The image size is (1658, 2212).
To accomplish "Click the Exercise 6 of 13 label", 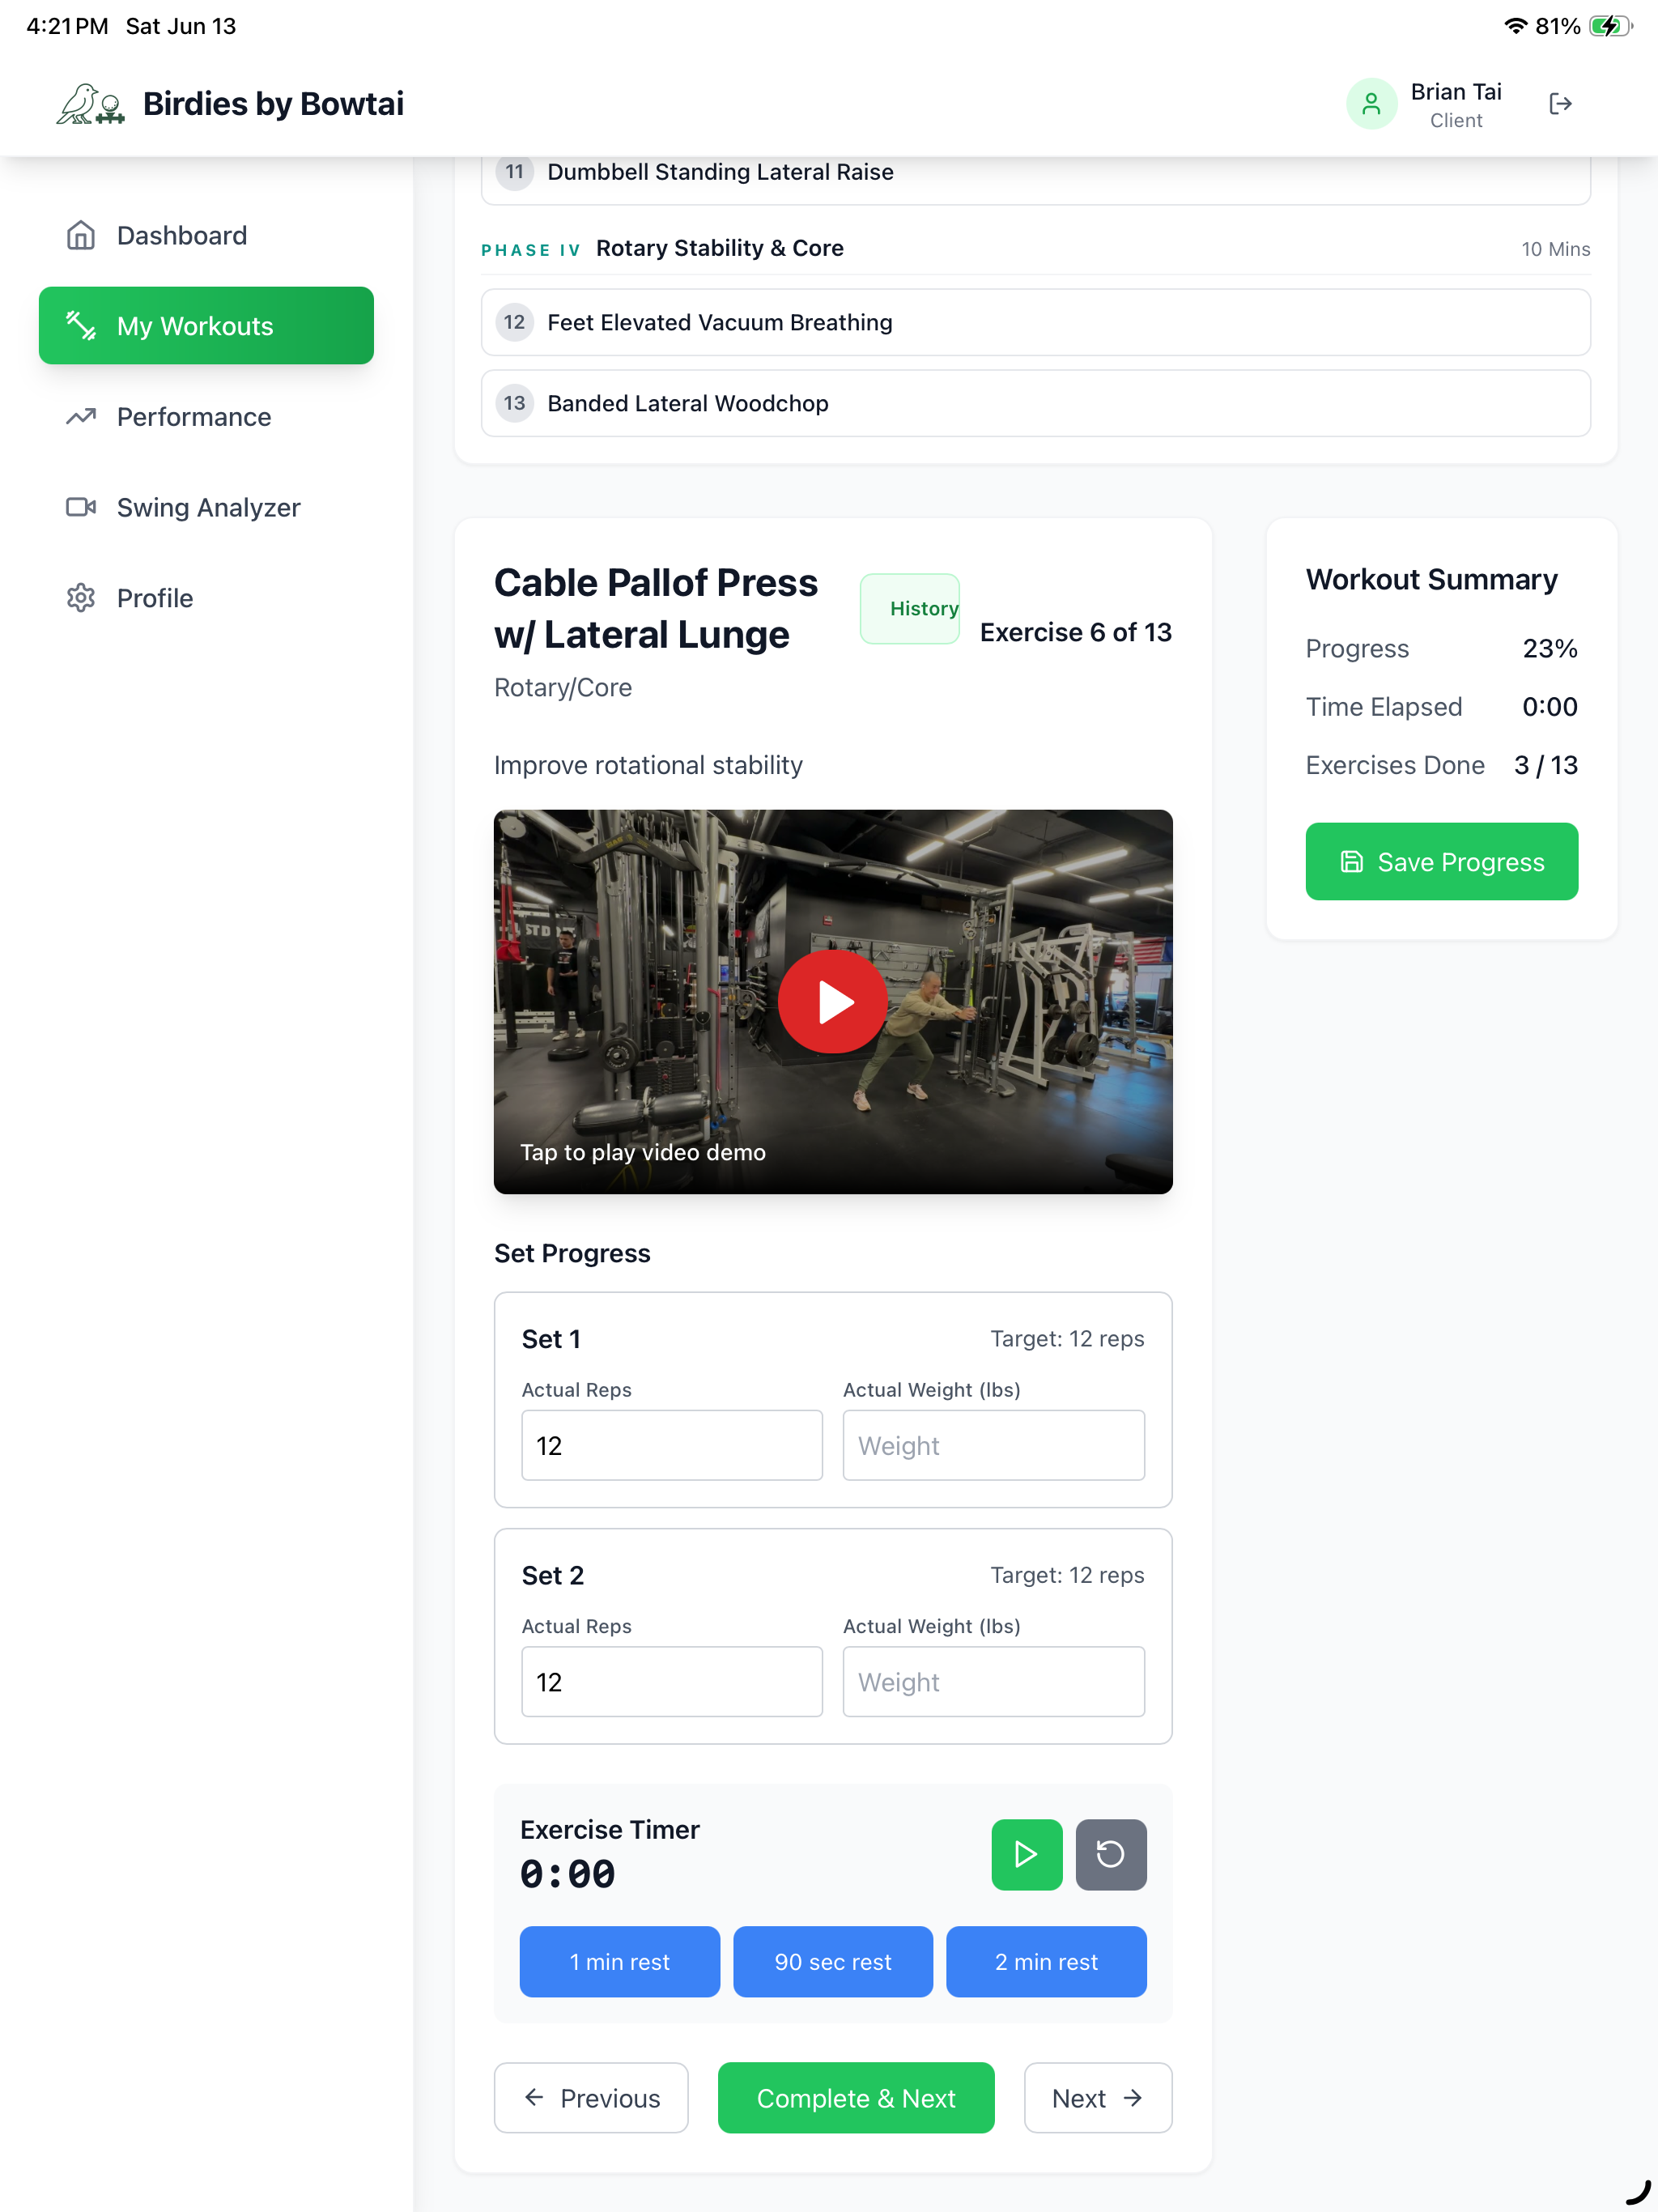I will click(x=1075, y=632).
